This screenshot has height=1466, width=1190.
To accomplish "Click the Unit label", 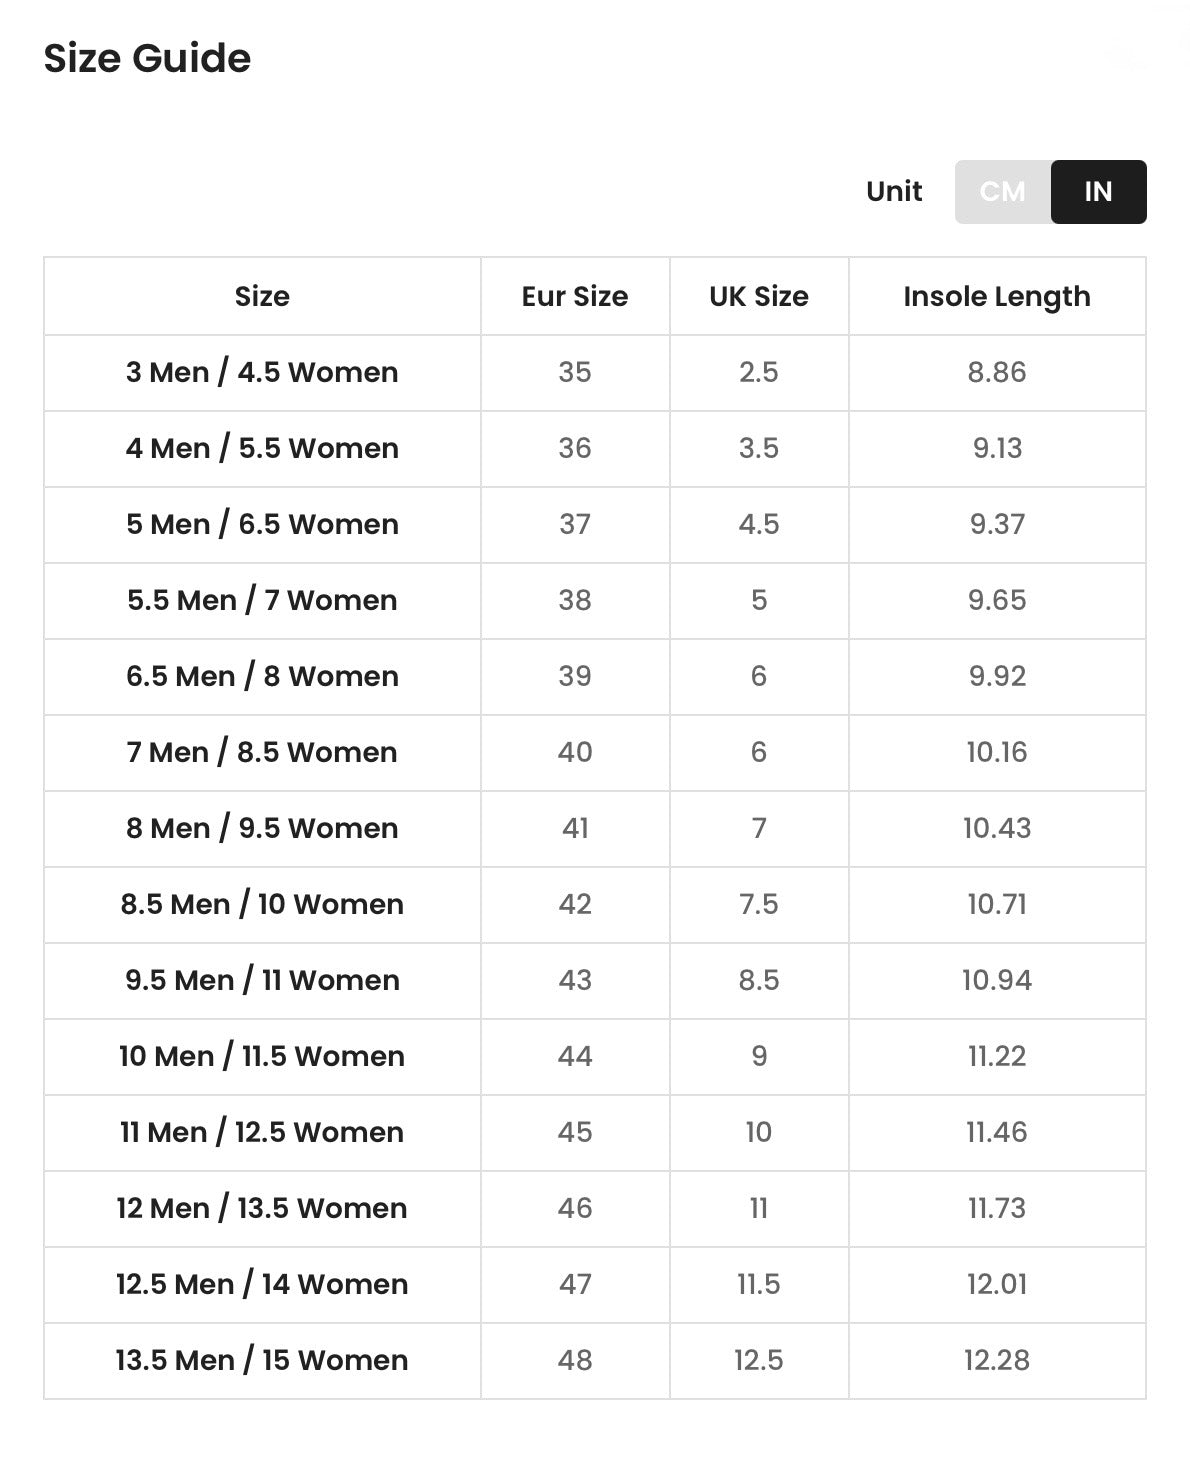I will [x=894, y=191].
